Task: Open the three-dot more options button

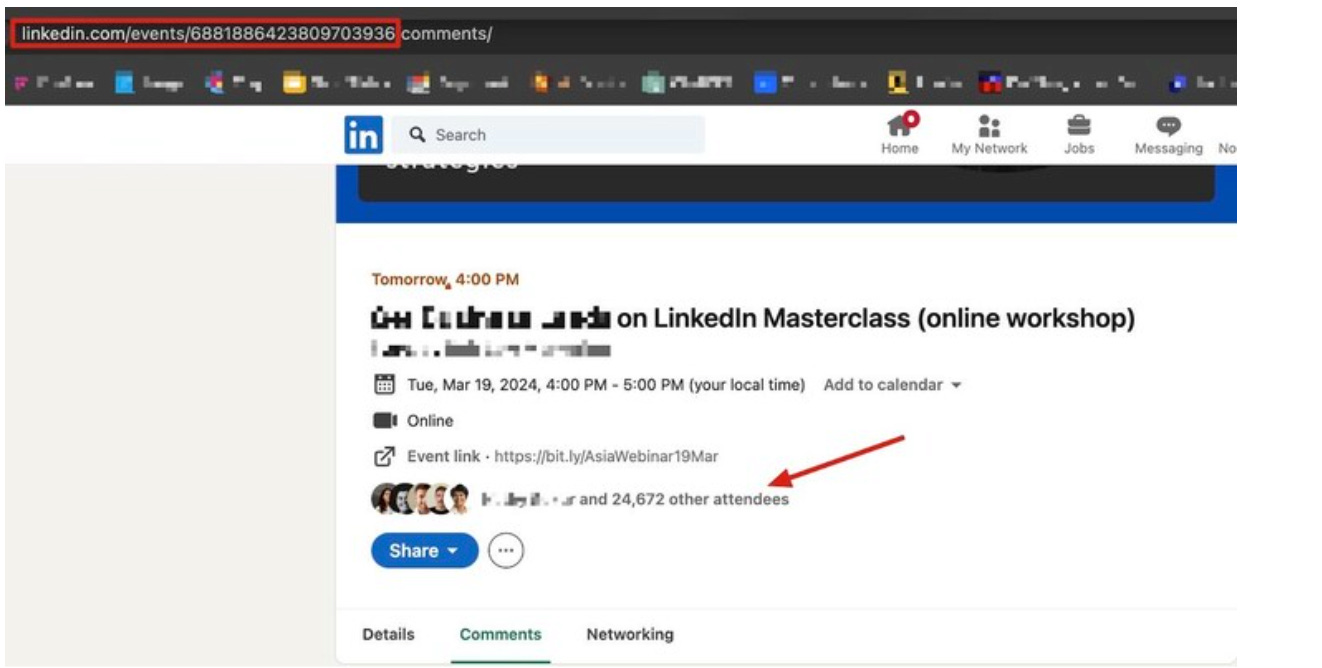Action: pos(507,550)
